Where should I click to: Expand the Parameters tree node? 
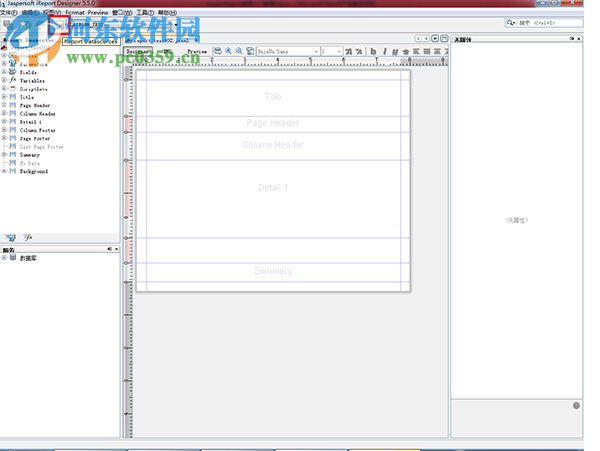[4, 64]
